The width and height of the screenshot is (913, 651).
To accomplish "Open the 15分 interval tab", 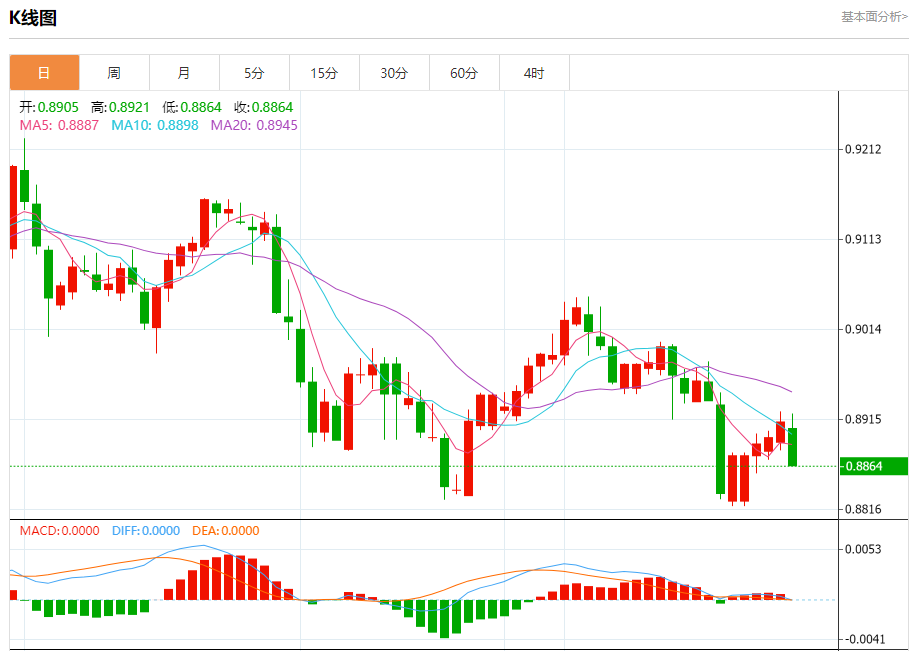I will (324, 73).
